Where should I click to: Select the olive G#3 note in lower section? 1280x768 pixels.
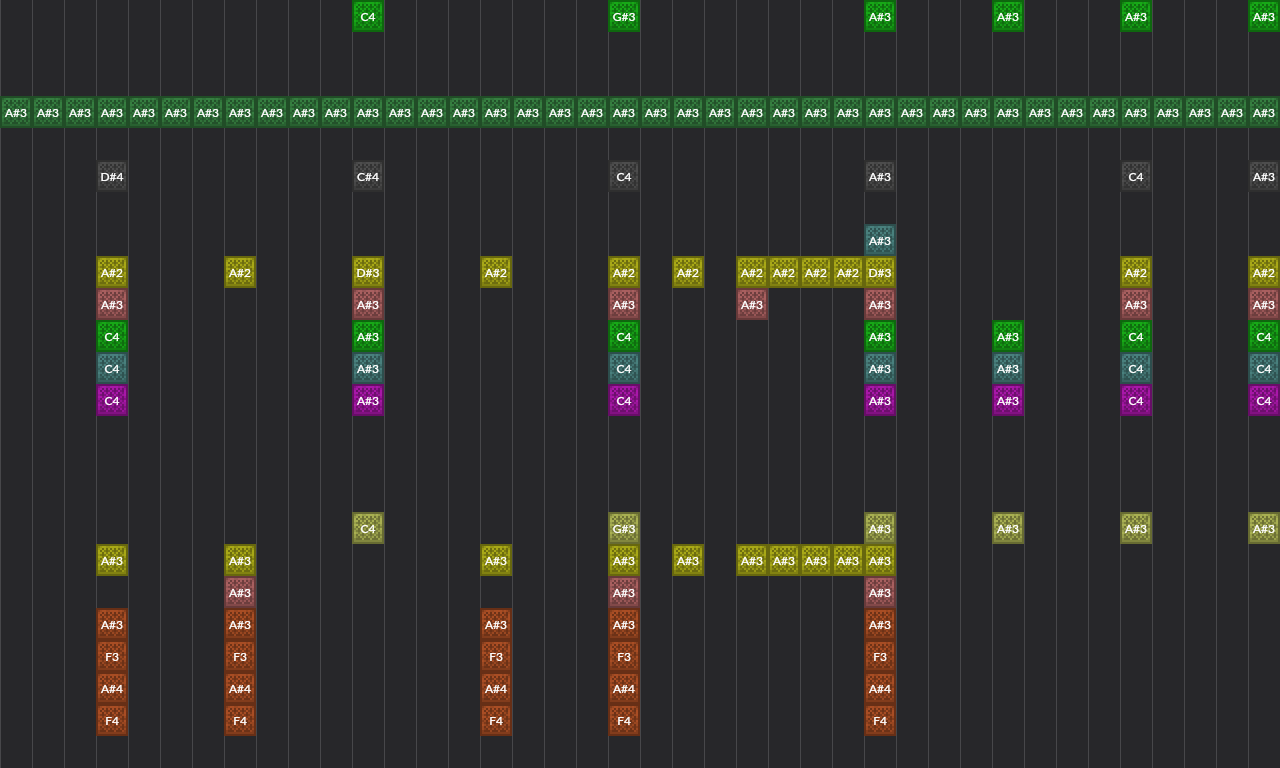click(624, 529)
